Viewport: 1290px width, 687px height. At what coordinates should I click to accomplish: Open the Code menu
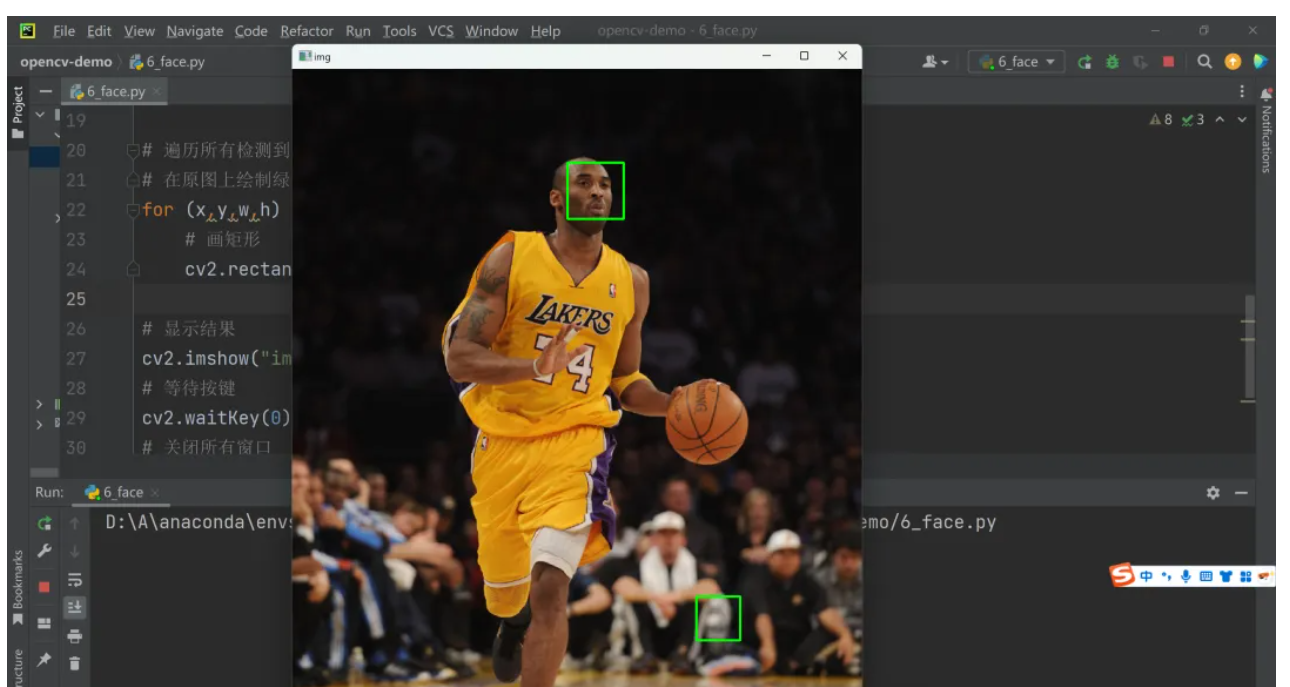[251, 31]
